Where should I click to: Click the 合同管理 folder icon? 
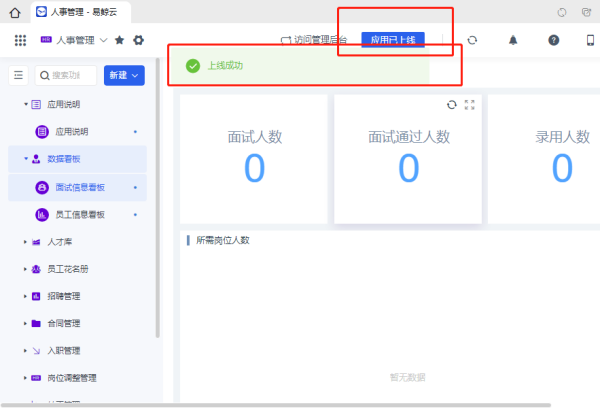click(36, 323)
